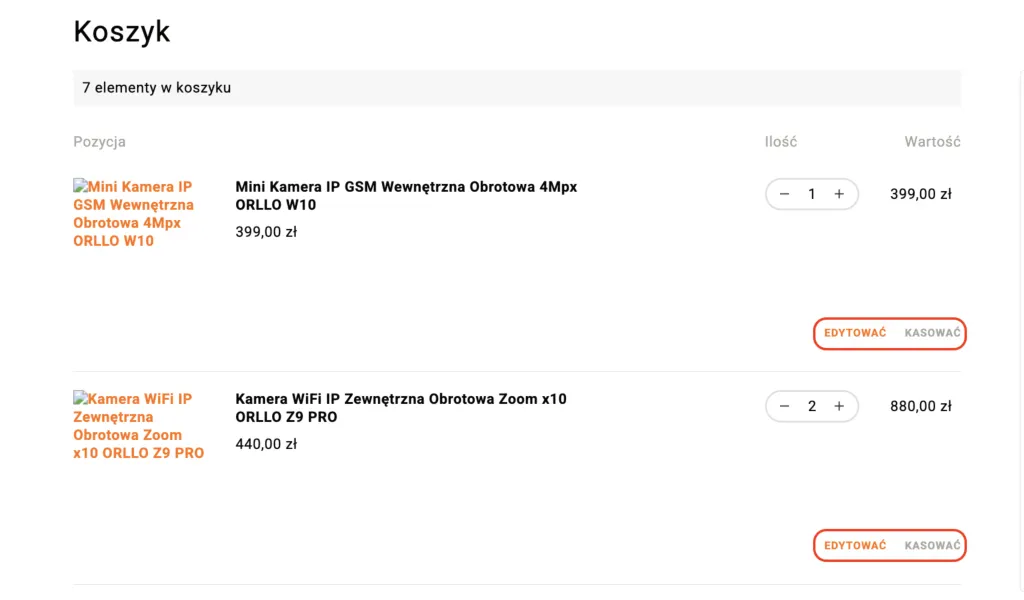Decrease quantity of Mini Kamera ORLLO W10
This screenshot has width=1024, height=600.
pos(784,194)
